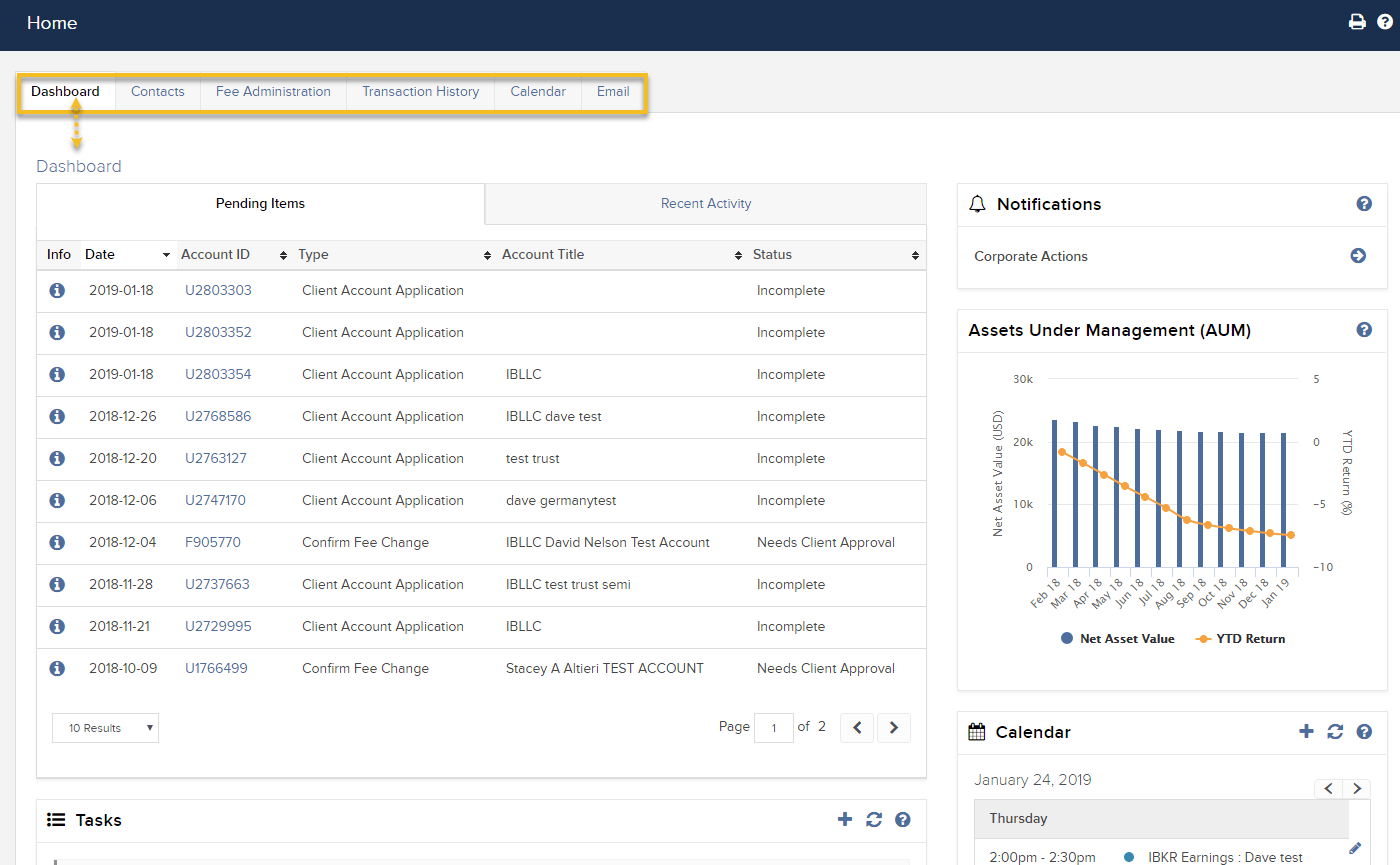Open Corporate Actions arrow icon
This screenshot has width=1400, height=865.
(x=1358, y=256)
